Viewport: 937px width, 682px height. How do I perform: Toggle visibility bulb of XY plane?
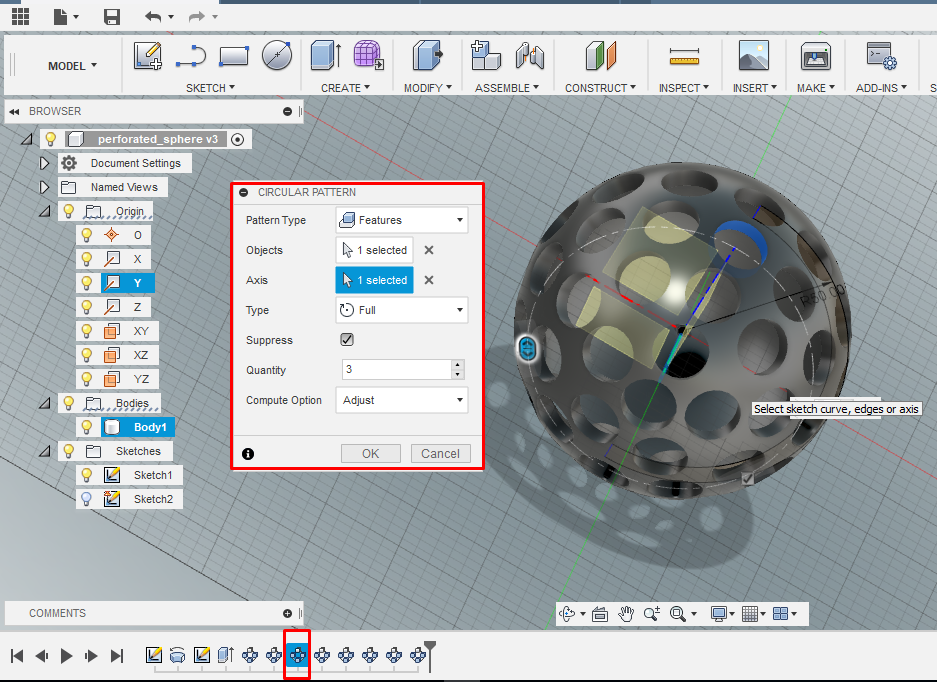coord(87,331)
